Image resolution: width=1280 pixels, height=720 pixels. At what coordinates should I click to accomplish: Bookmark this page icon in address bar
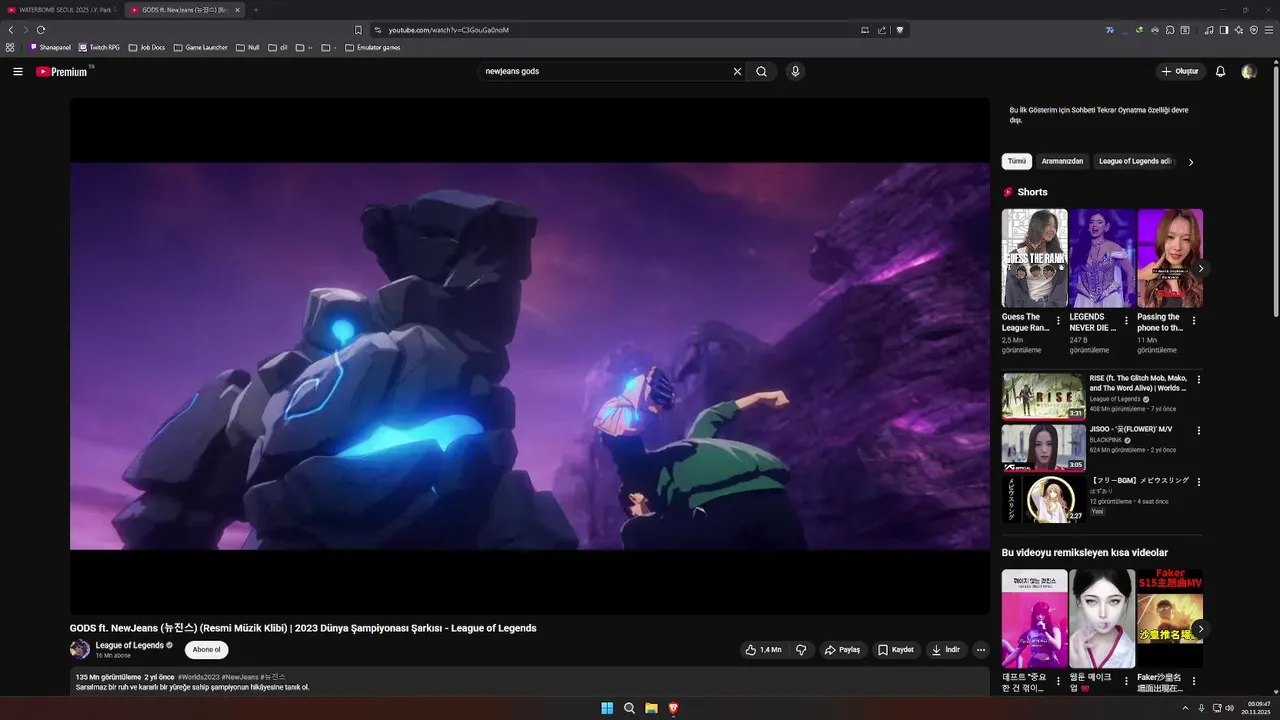[x=358, y=30]
